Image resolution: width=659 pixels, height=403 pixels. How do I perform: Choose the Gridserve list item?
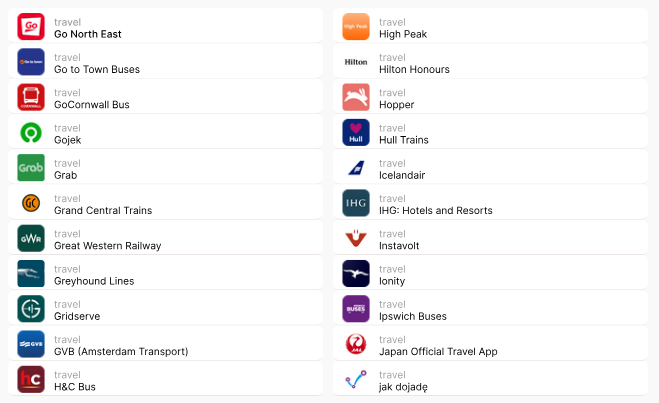[77, 317]
